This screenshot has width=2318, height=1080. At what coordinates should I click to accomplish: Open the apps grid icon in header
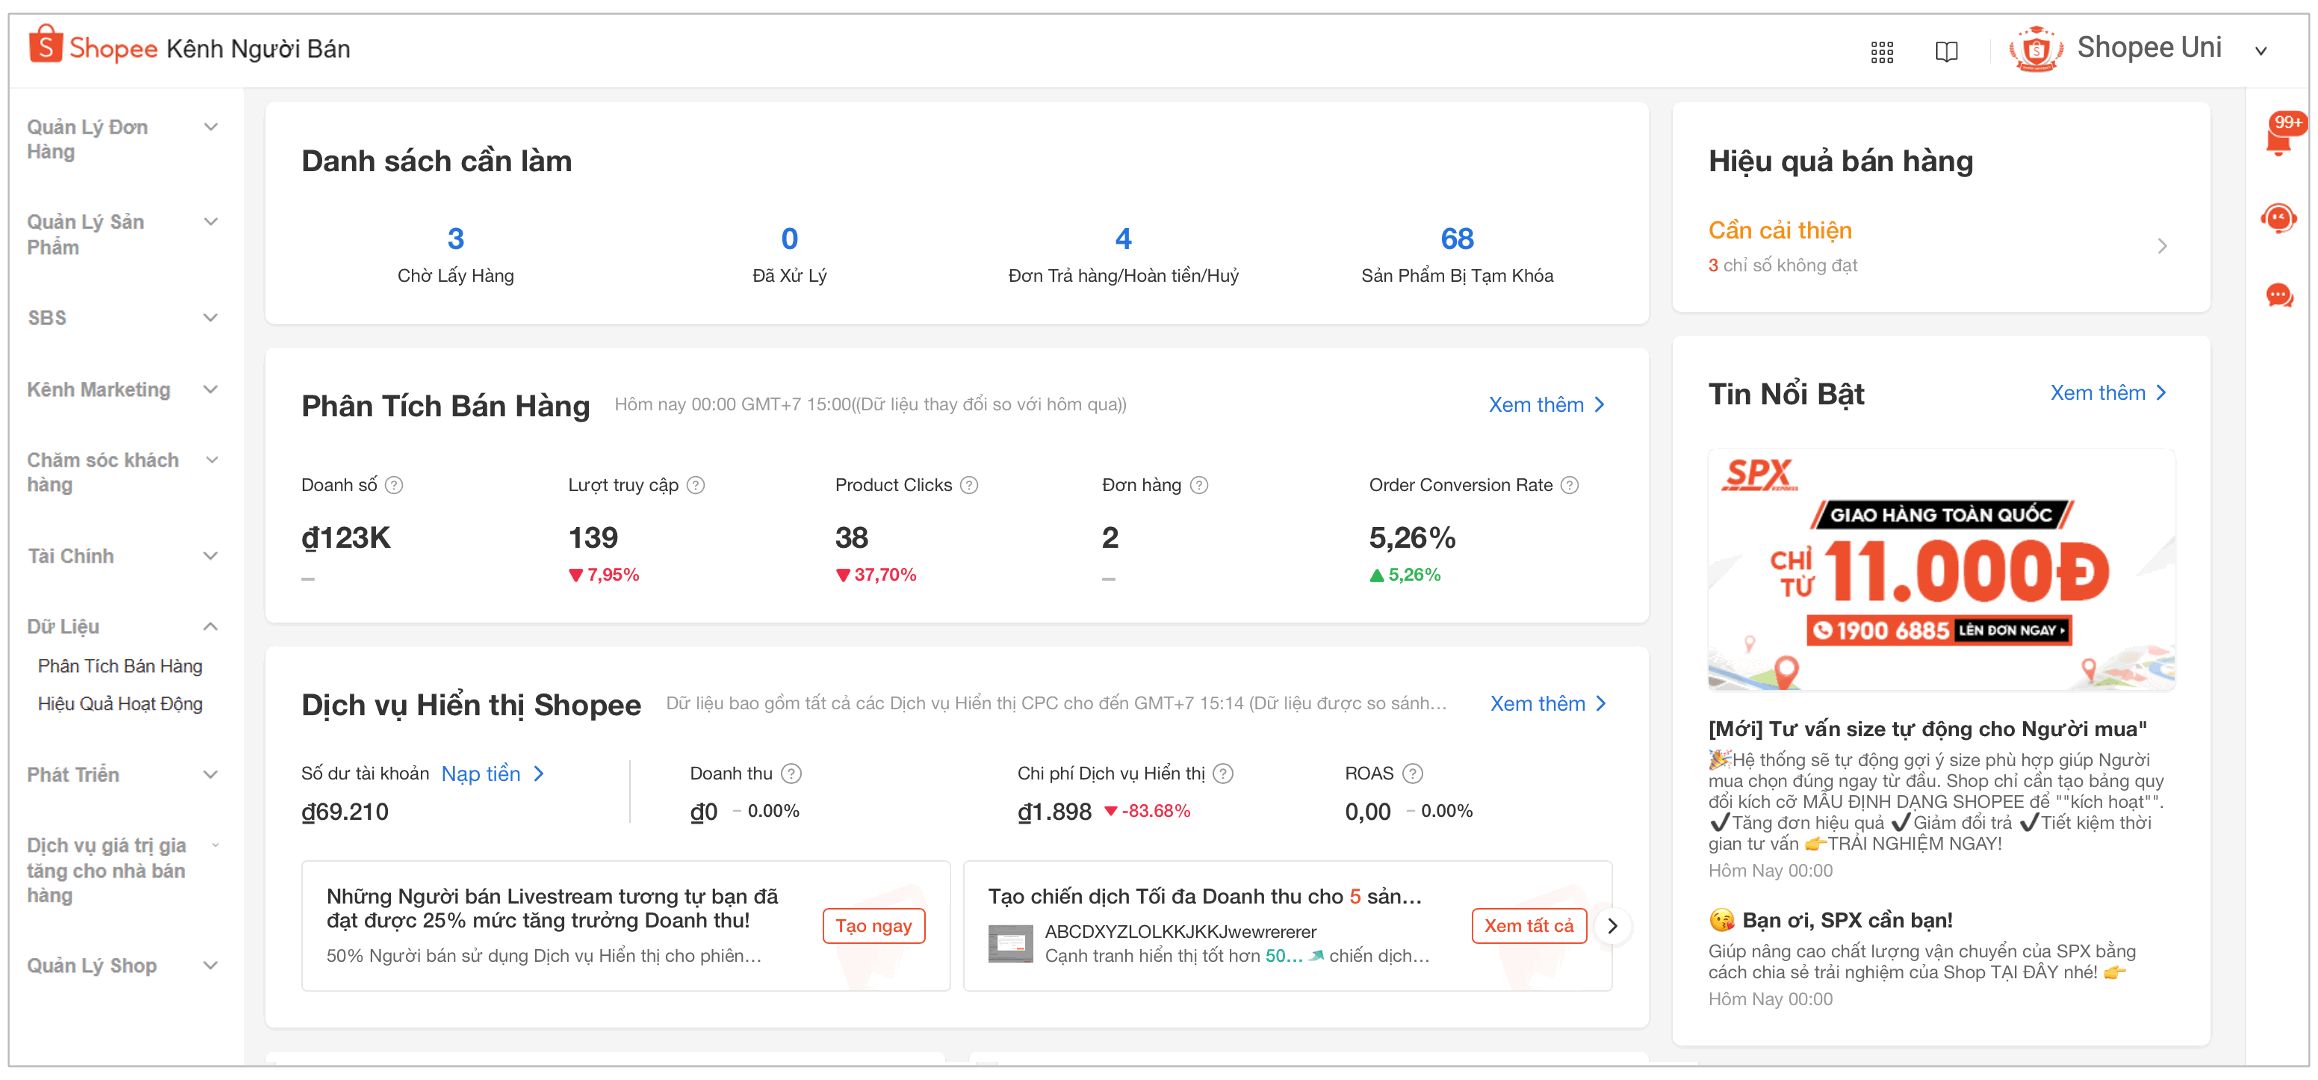(1881, 52)
